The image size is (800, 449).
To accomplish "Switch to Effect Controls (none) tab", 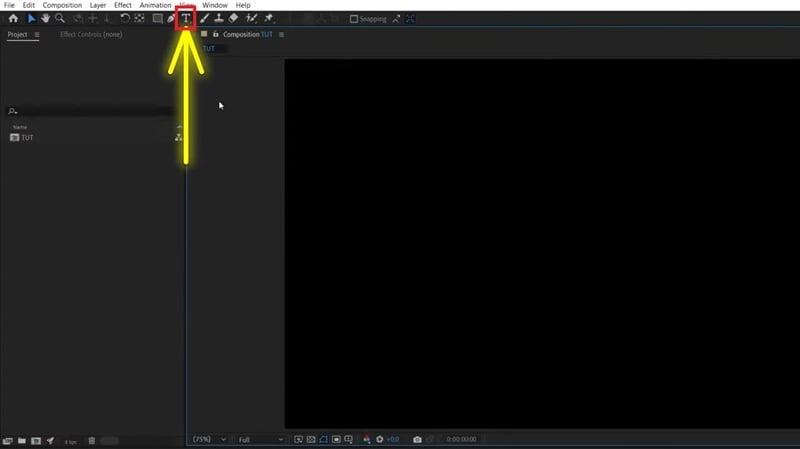I will 91,34.
